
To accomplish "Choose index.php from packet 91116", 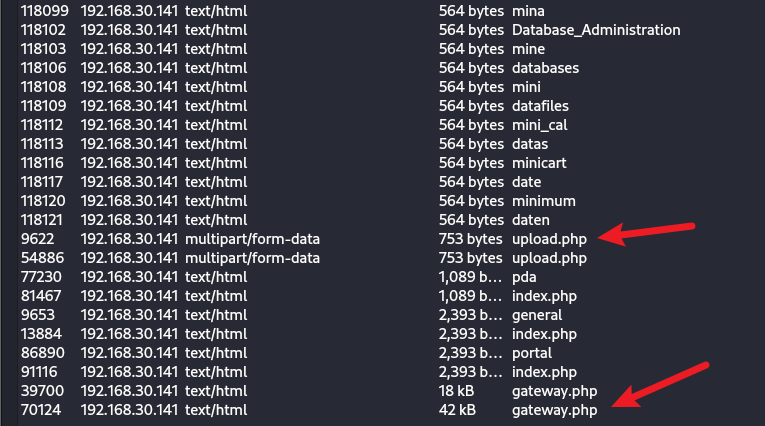I will tap(545, 371).
